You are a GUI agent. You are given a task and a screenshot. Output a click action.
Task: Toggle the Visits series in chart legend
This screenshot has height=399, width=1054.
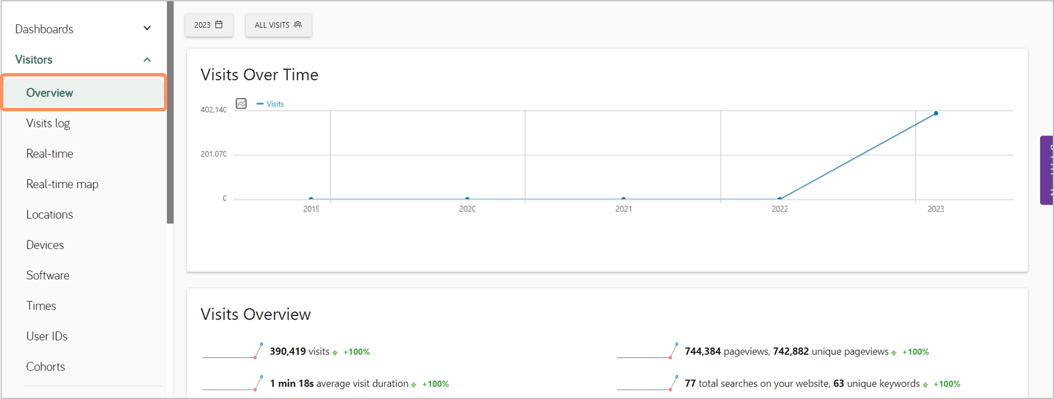pyautogui.click(x=270, y=104)
